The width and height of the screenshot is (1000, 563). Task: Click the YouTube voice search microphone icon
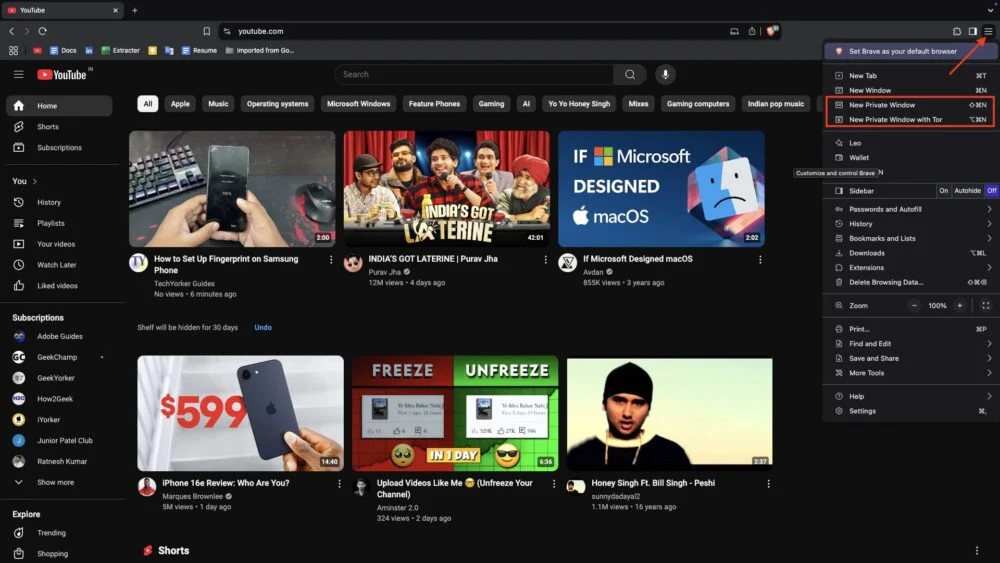[665, 74]
